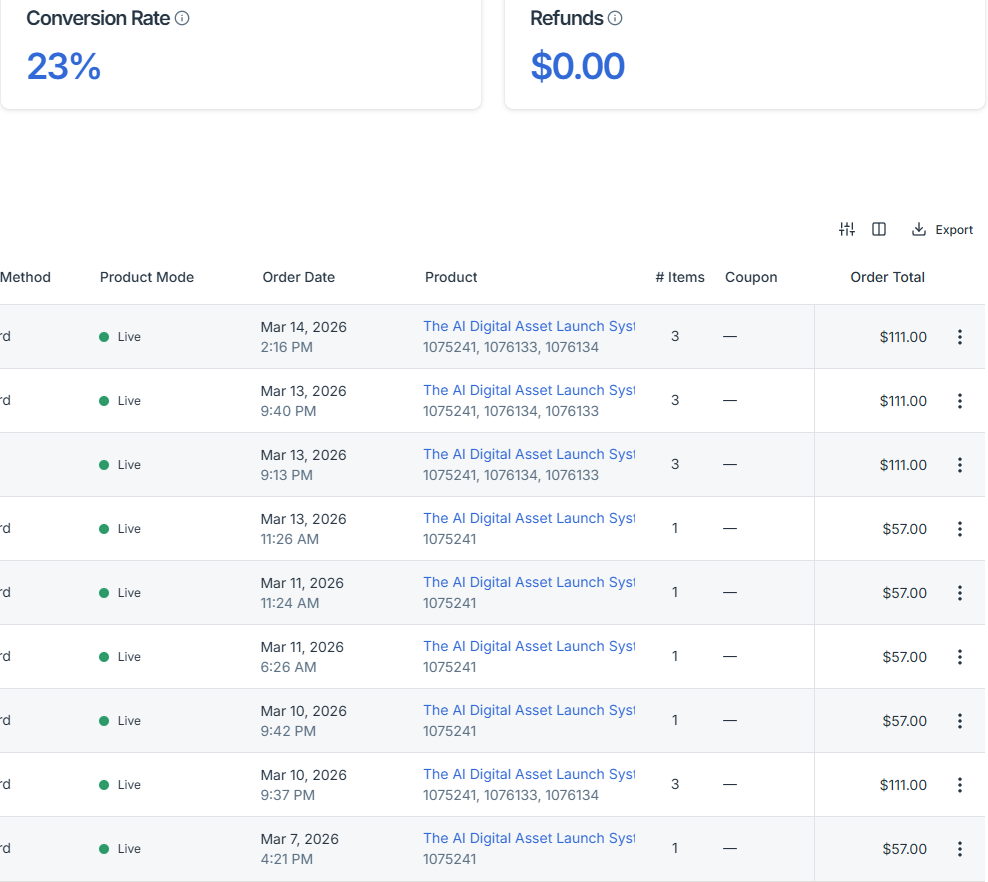Viewport: 988px width, 882px height.
Task: Open kebab menu for Mar 13 9:13 PM order
Action: click(x=960, y=465)
